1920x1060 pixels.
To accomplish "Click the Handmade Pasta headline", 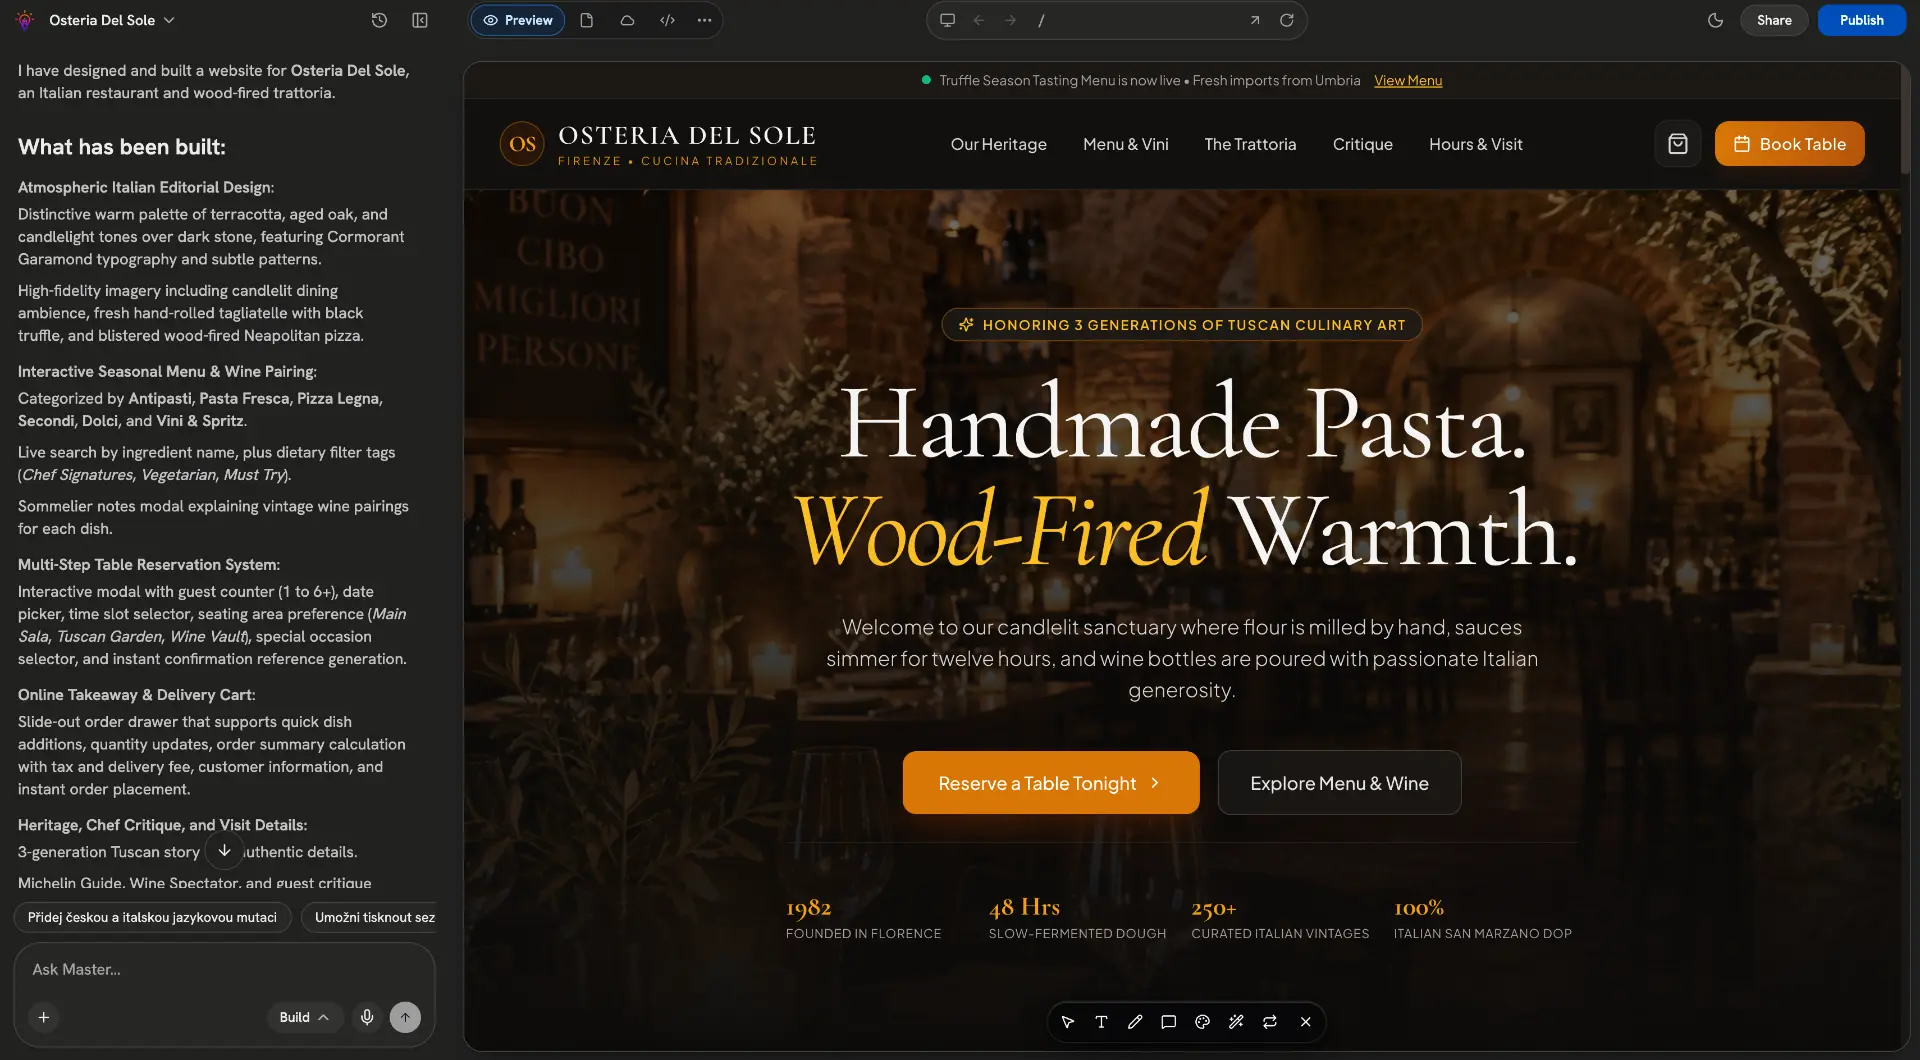I will 1183,424.
